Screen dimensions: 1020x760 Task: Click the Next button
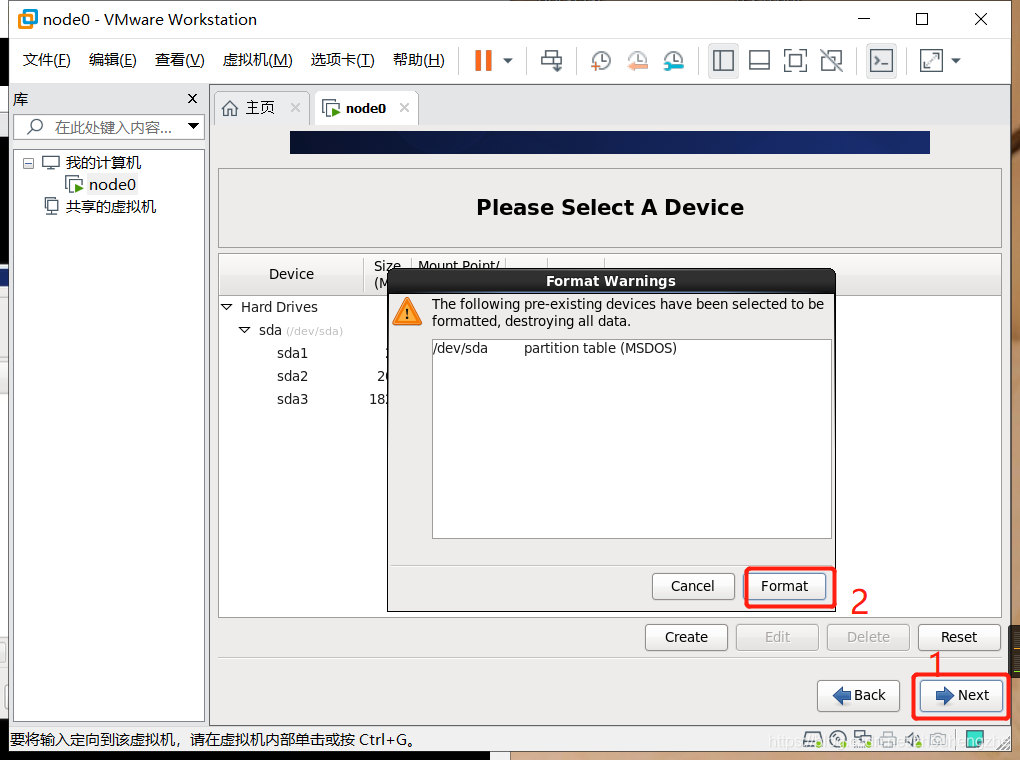[x=961, y=696]
